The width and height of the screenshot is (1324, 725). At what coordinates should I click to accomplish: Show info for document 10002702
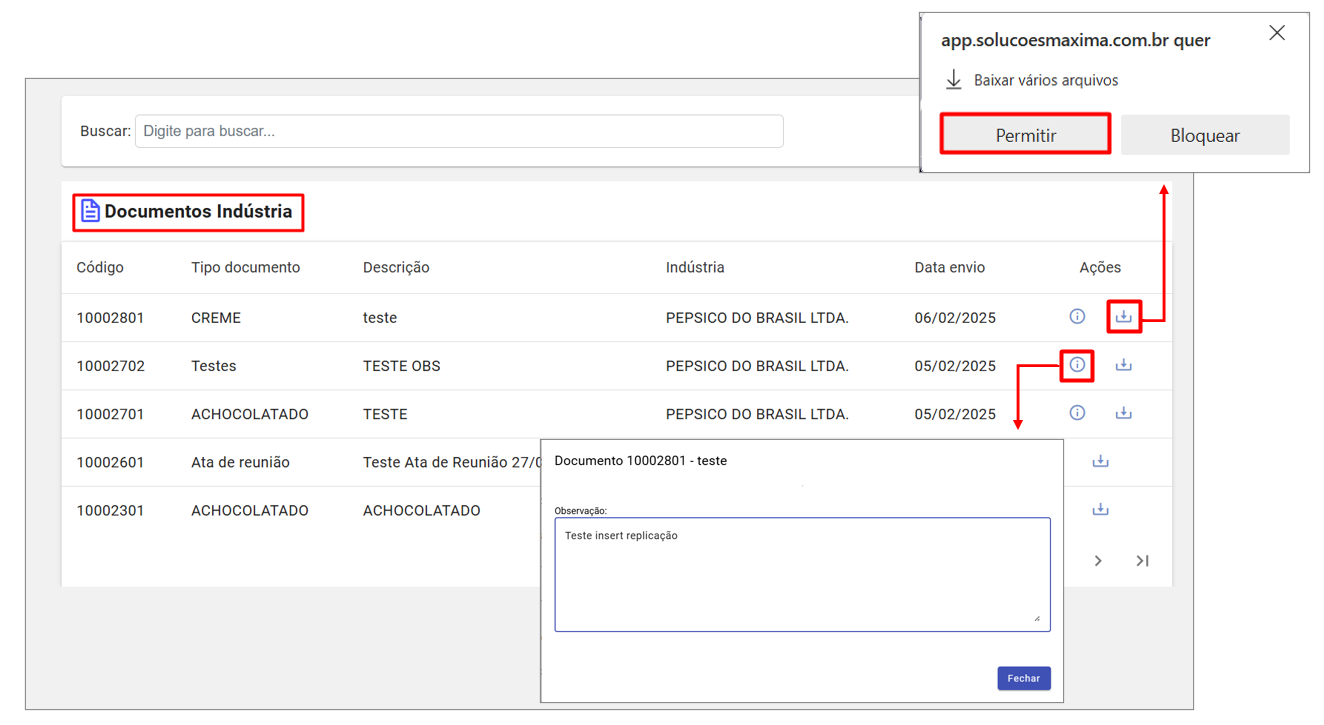coord(1077,365)
